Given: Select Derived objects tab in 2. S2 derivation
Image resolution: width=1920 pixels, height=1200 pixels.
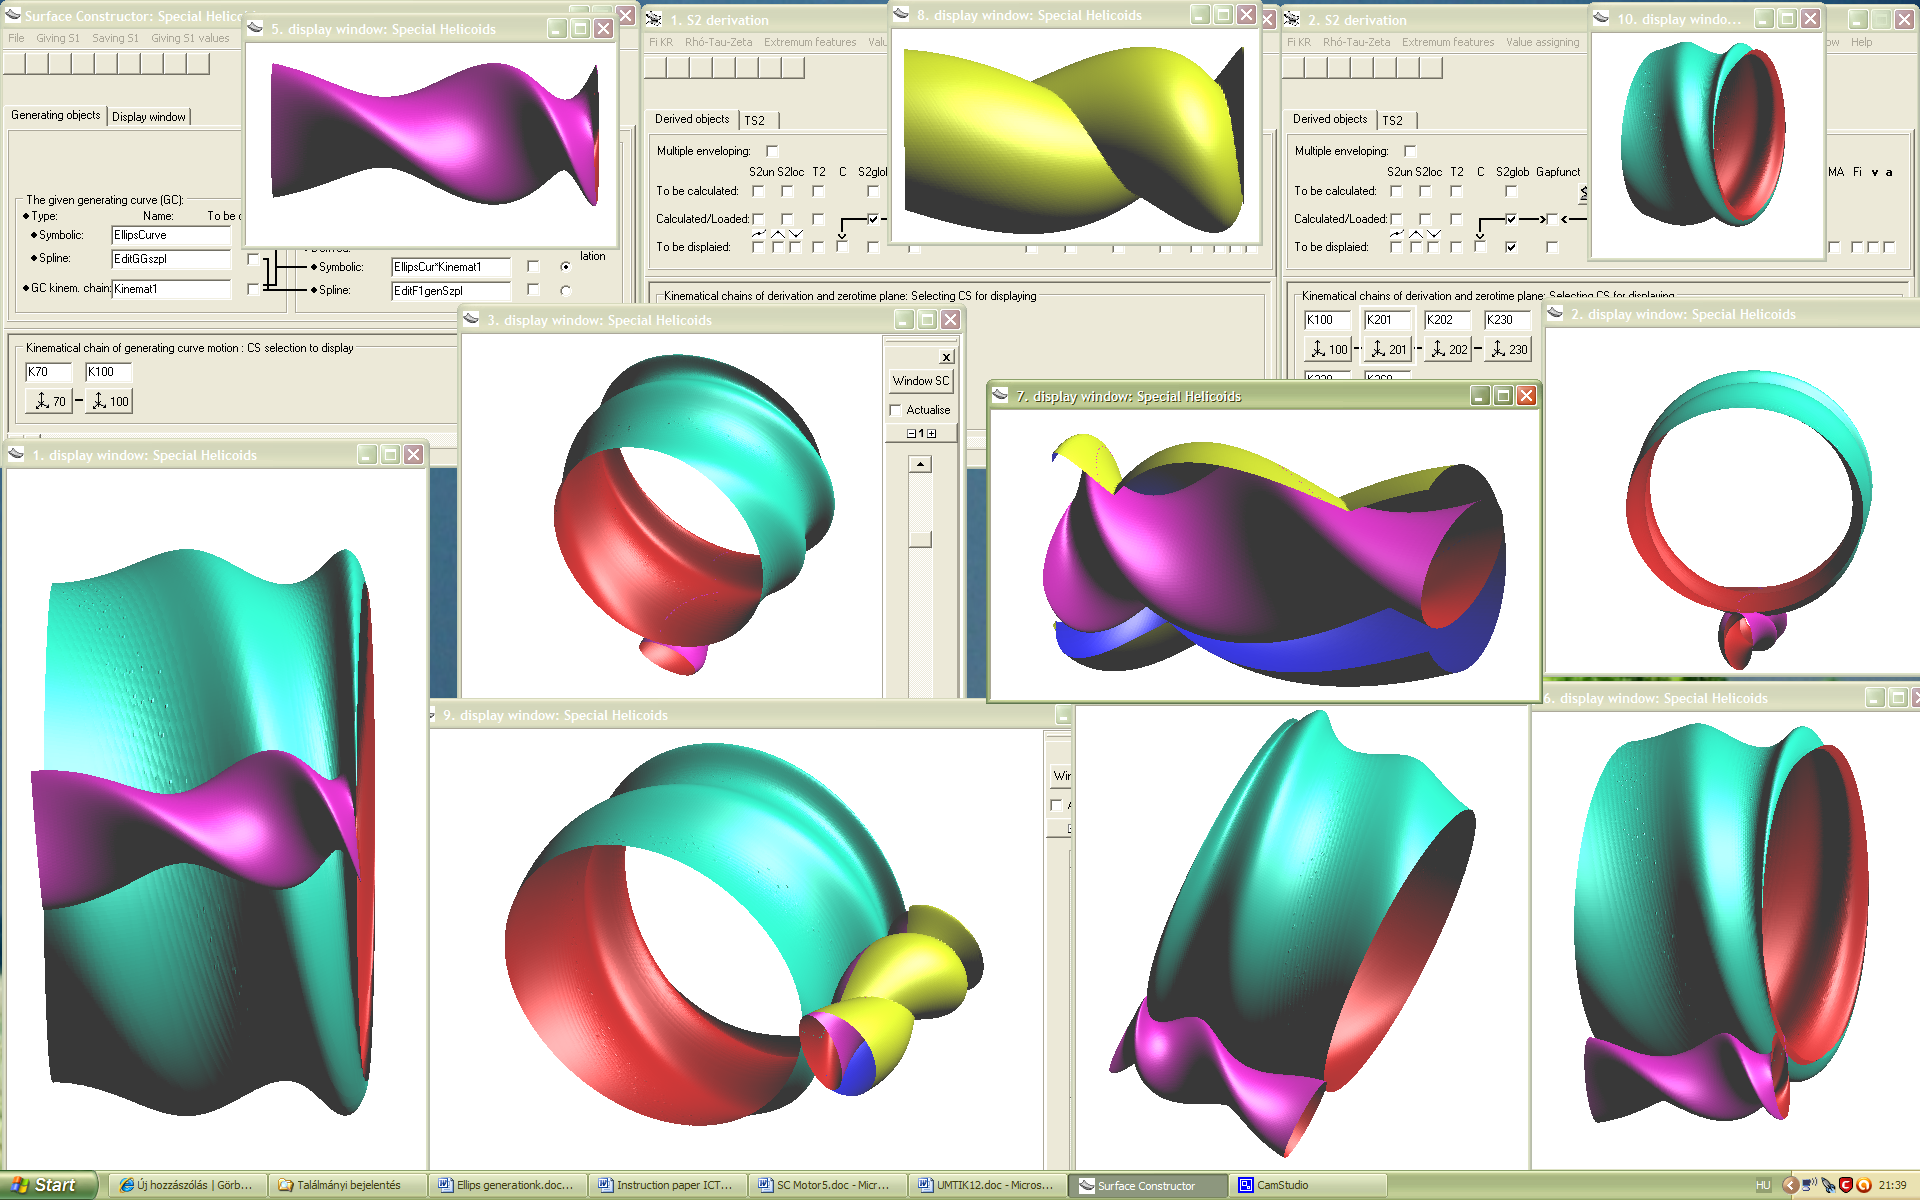Looking at the screenshot, I should point(1329,119).
